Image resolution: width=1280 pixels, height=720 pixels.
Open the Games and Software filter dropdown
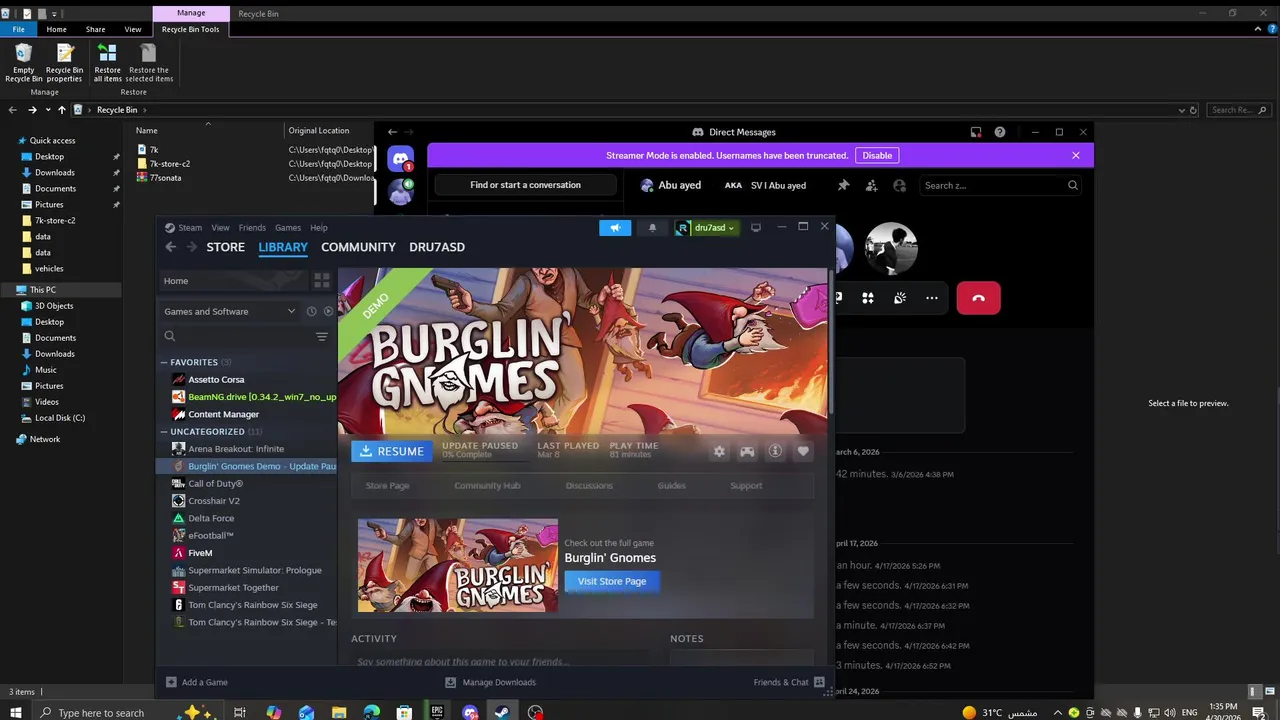pyautogui.click(x=230, y=311)
